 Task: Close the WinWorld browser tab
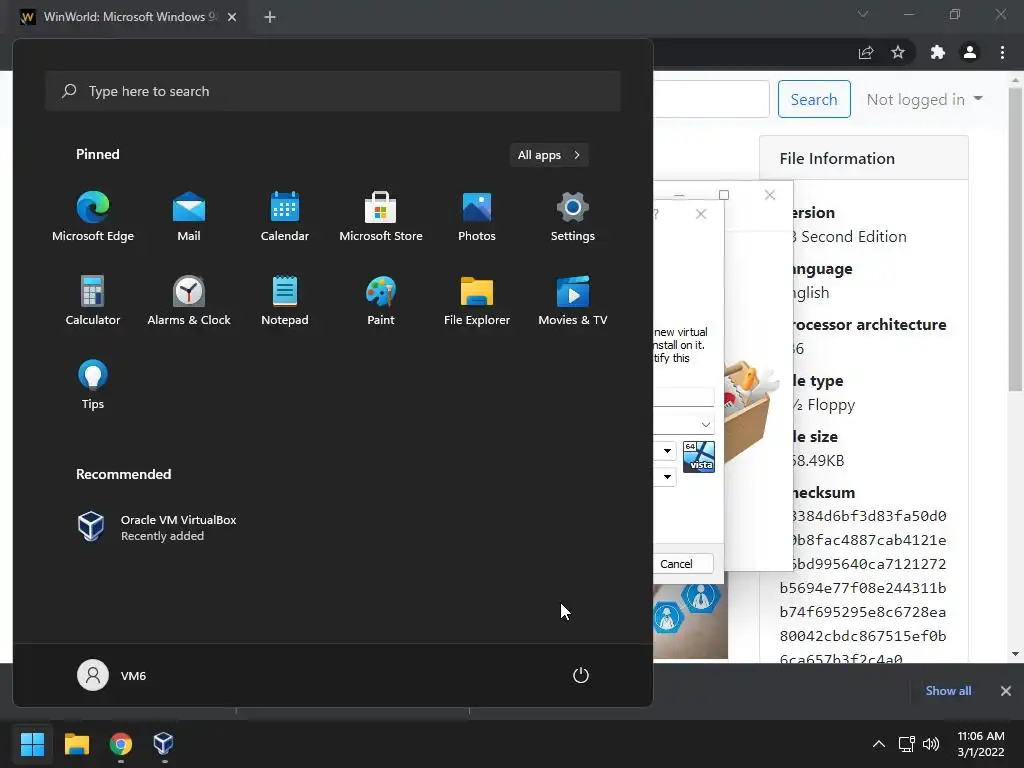click(x=232, y=17)
